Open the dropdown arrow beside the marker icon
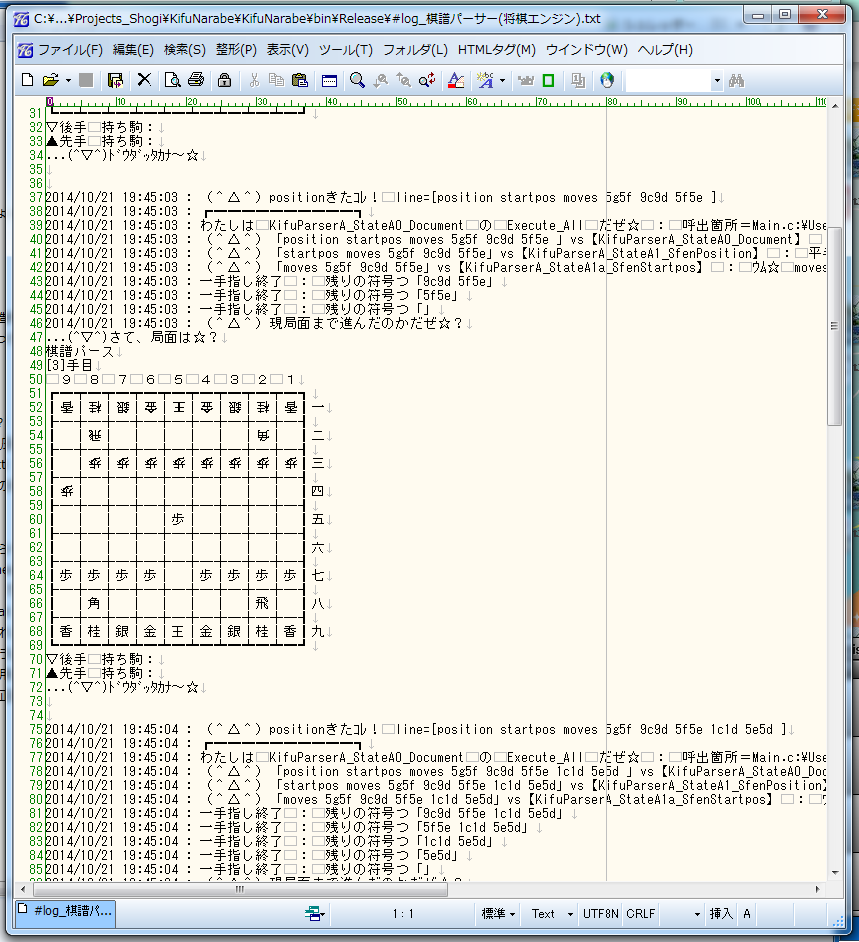The height and width of the screenshot is (942, 859). [503, 80]
